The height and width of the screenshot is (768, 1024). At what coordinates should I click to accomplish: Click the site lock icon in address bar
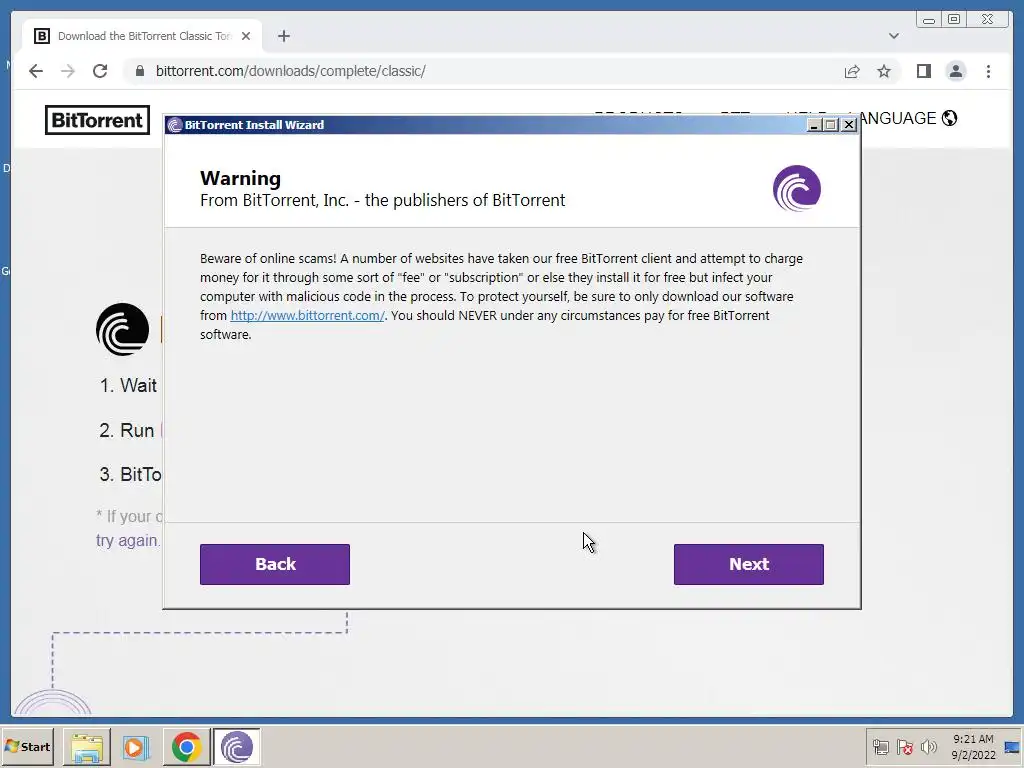pos(139,71)
